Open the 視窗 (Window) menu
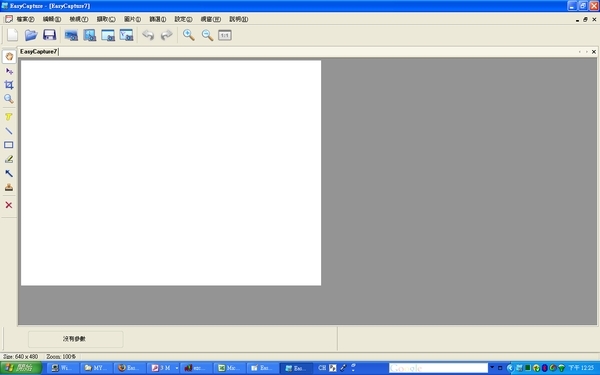The width and height of the screenshot is (600, 375). coord(210,19)
